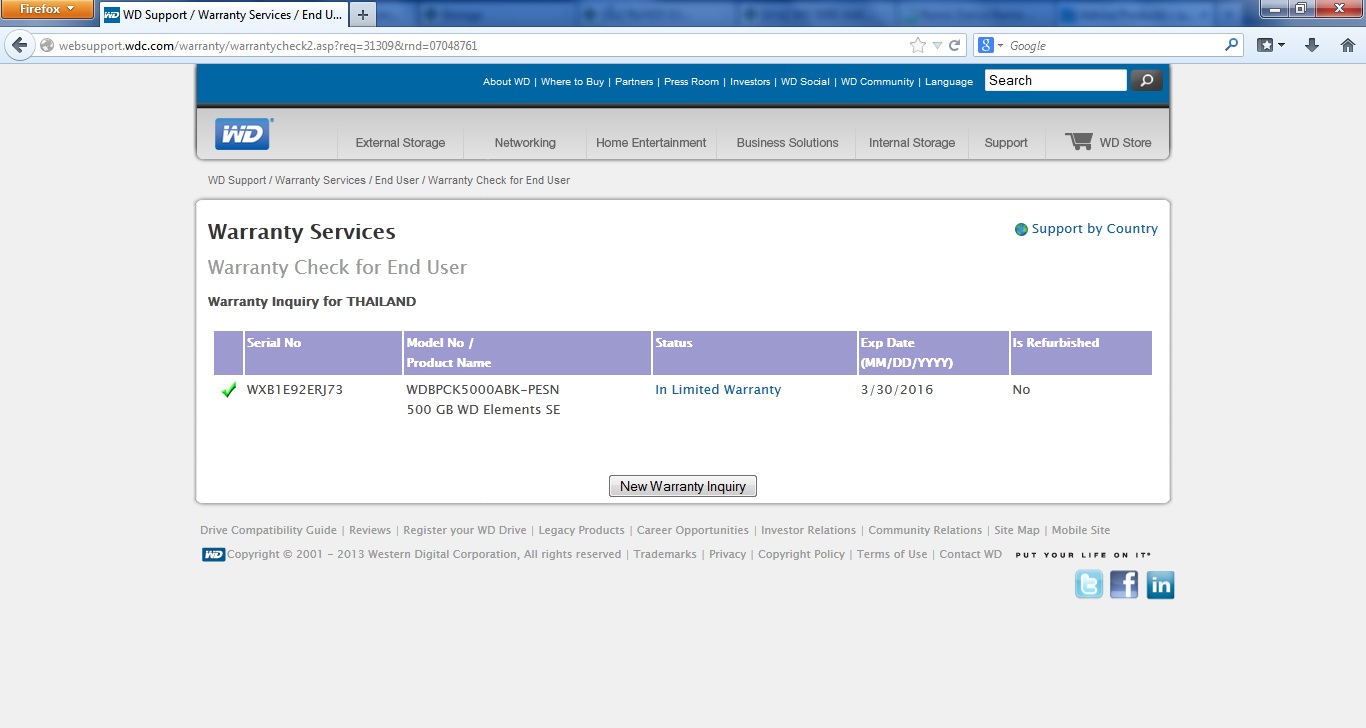Open the Firefox downloads arrow icon
1366x728 pixels.
point(1312,45)
